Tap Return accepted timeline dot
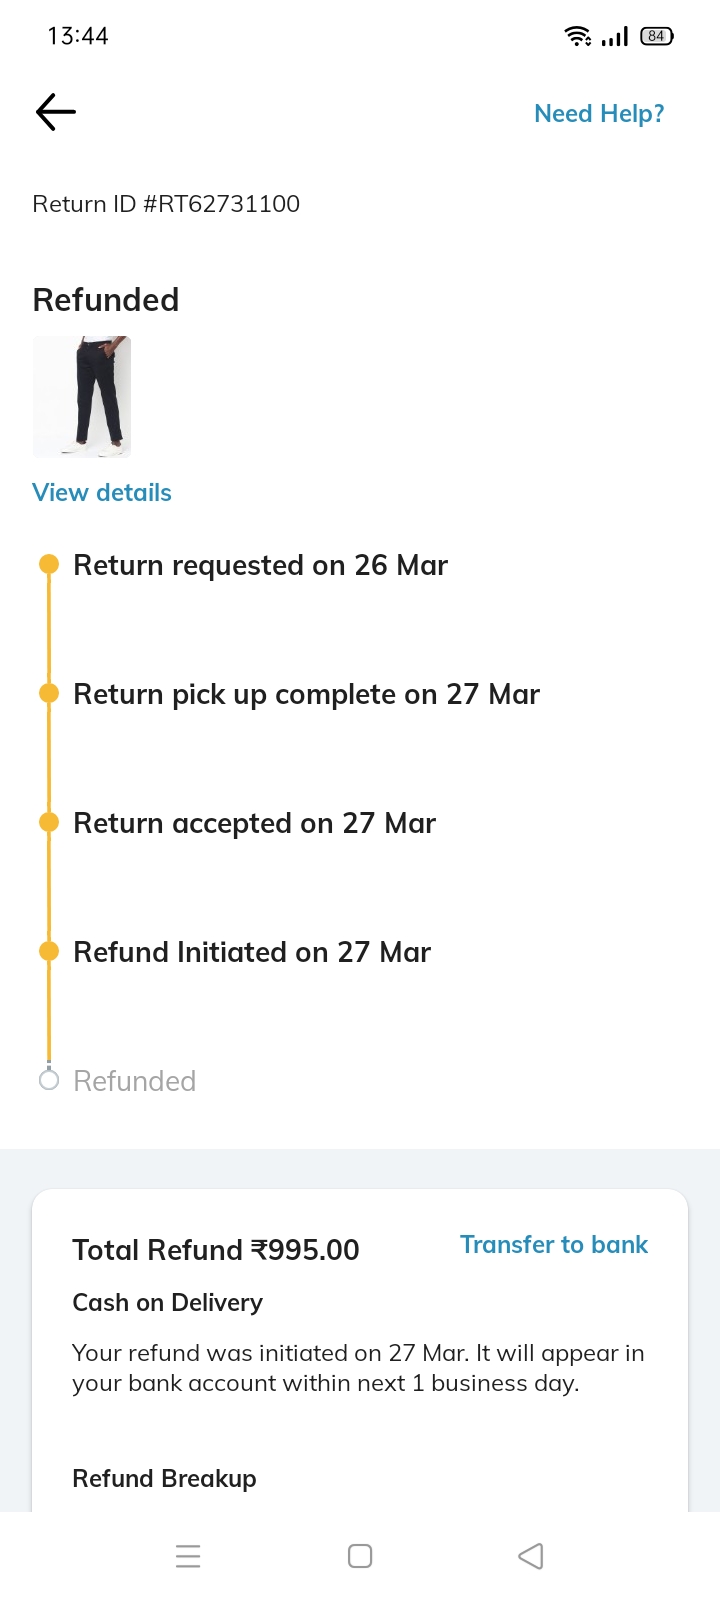This screenshot has height=1600, width=720. (49, 823)
